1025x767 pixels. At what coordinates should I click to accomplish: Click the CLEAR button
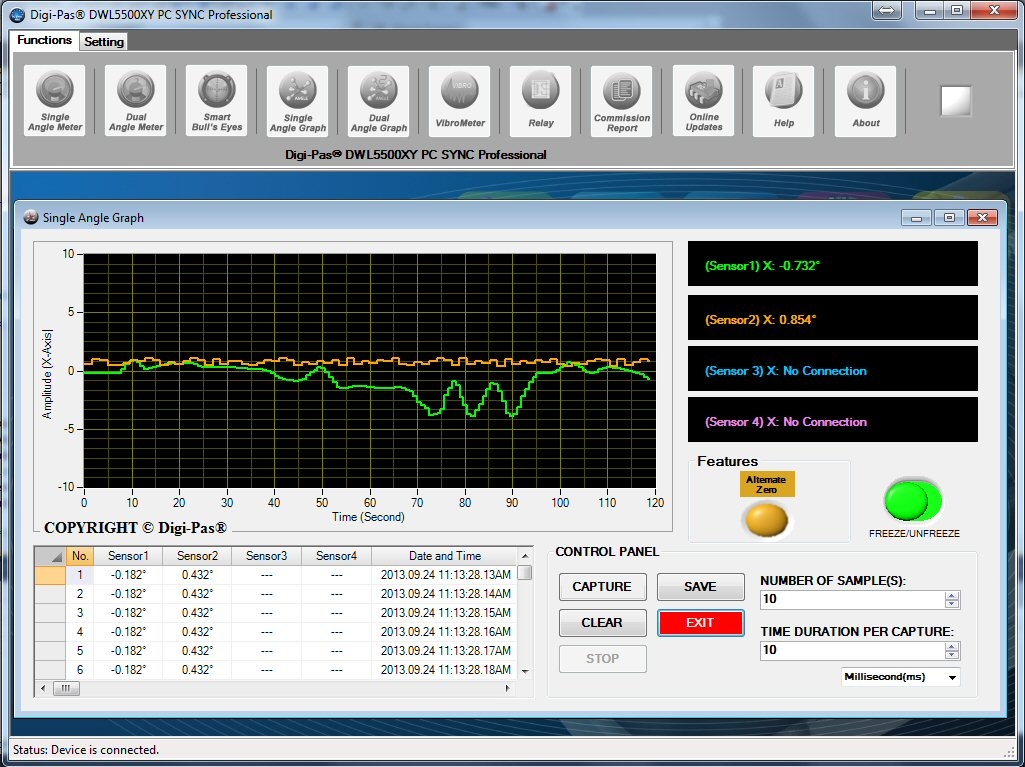[602, 622]
